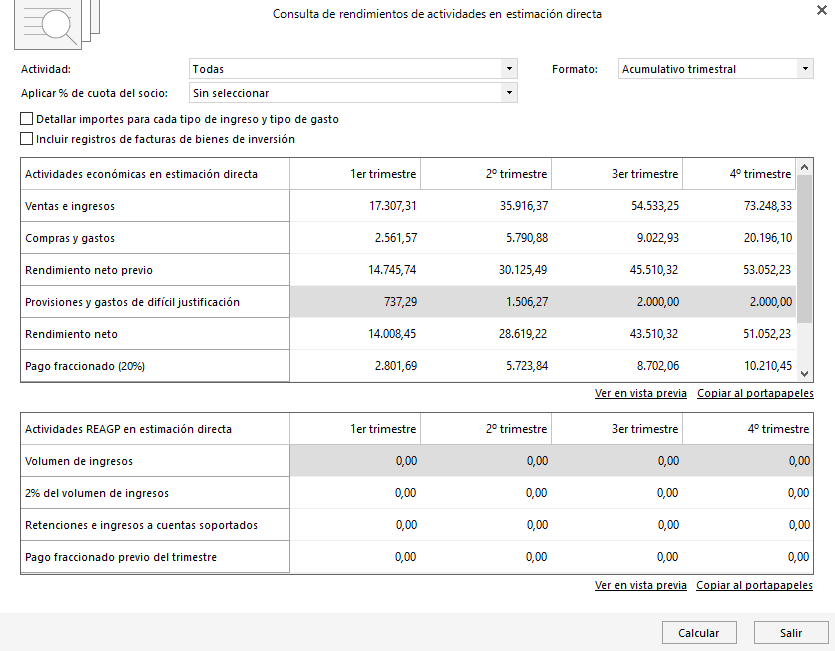
Task: Open Aplicar % de cuota del socio dropdown
Action: tap(353, 93)
